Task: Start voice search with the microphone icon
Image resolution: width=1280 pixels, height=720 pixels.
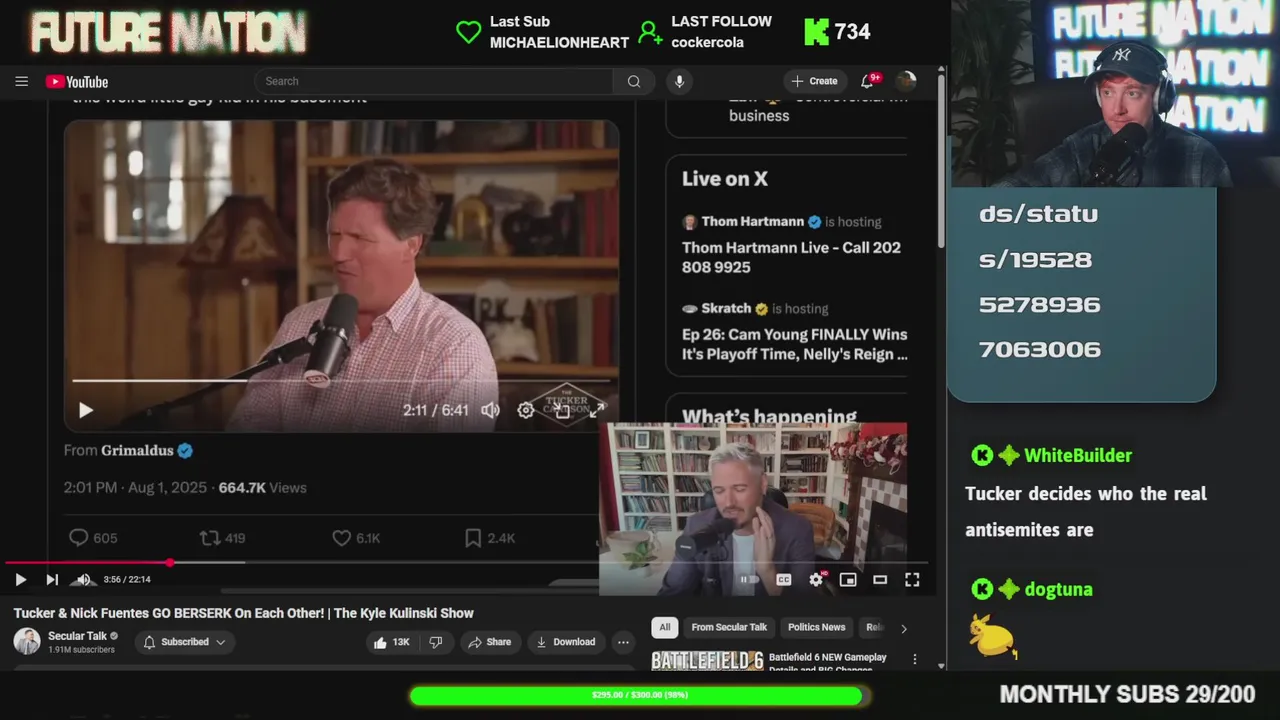Action: 679,81
